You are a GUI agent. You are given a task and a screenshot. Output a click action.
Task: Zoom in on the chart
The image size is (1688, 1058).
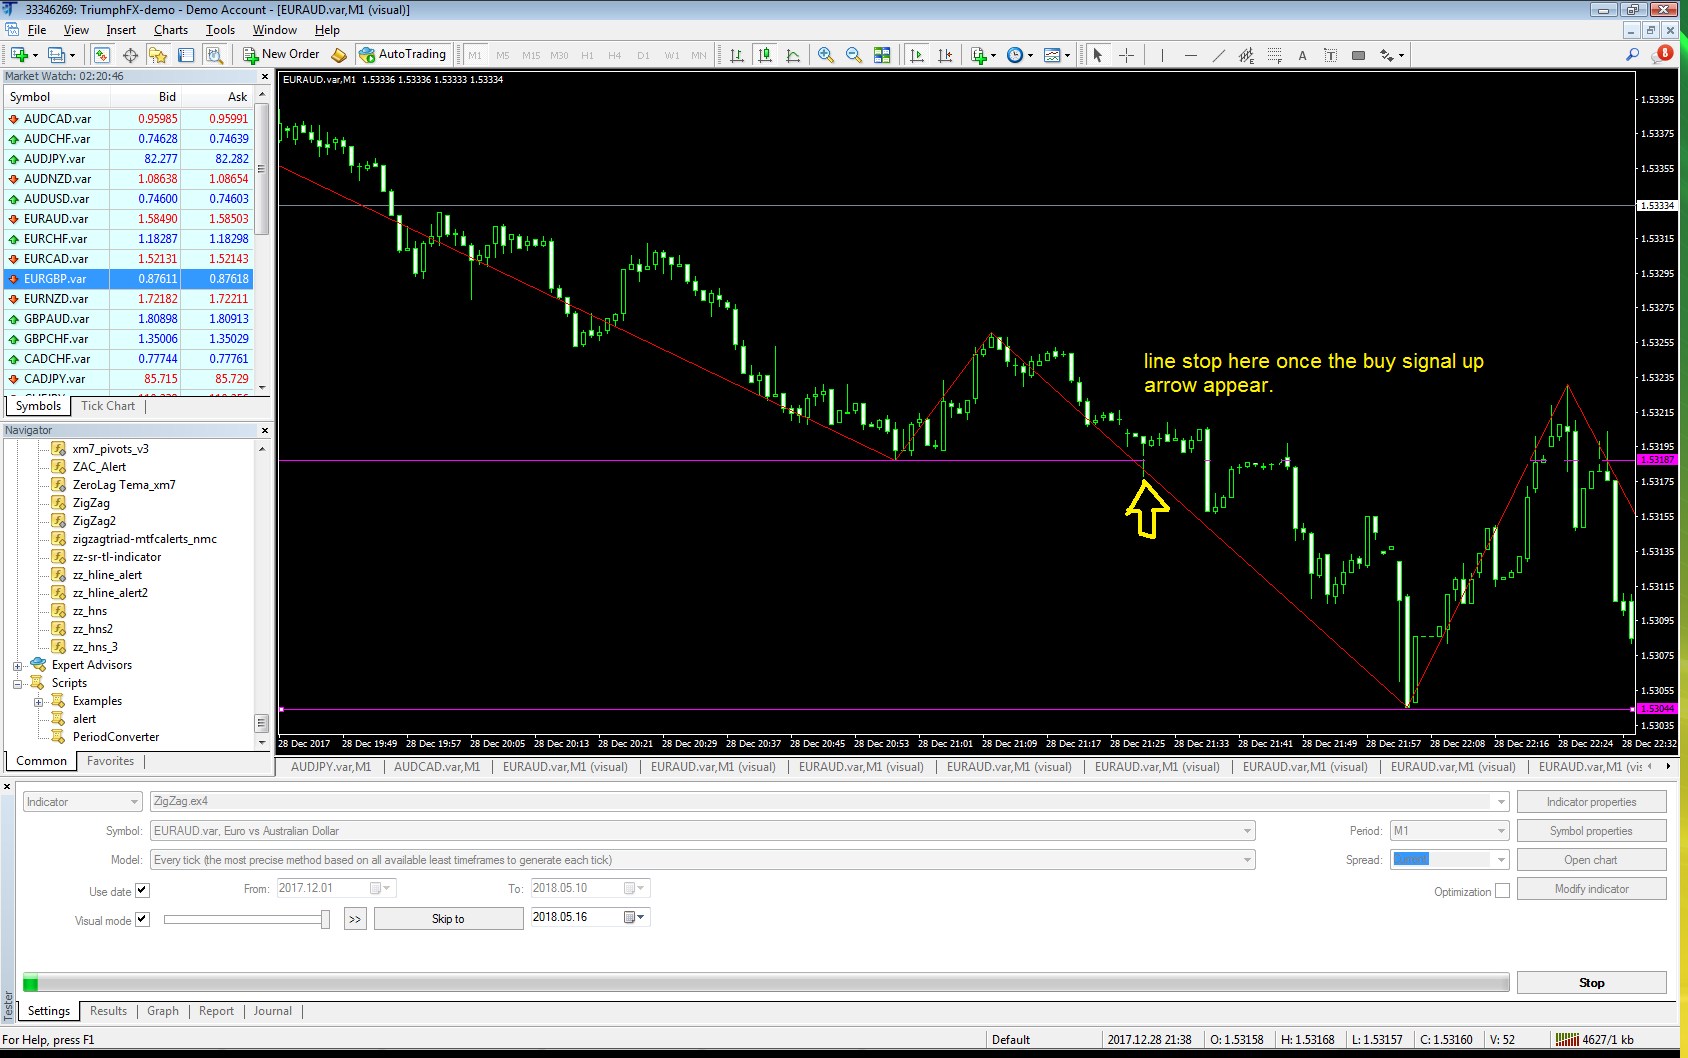(826, 55)
